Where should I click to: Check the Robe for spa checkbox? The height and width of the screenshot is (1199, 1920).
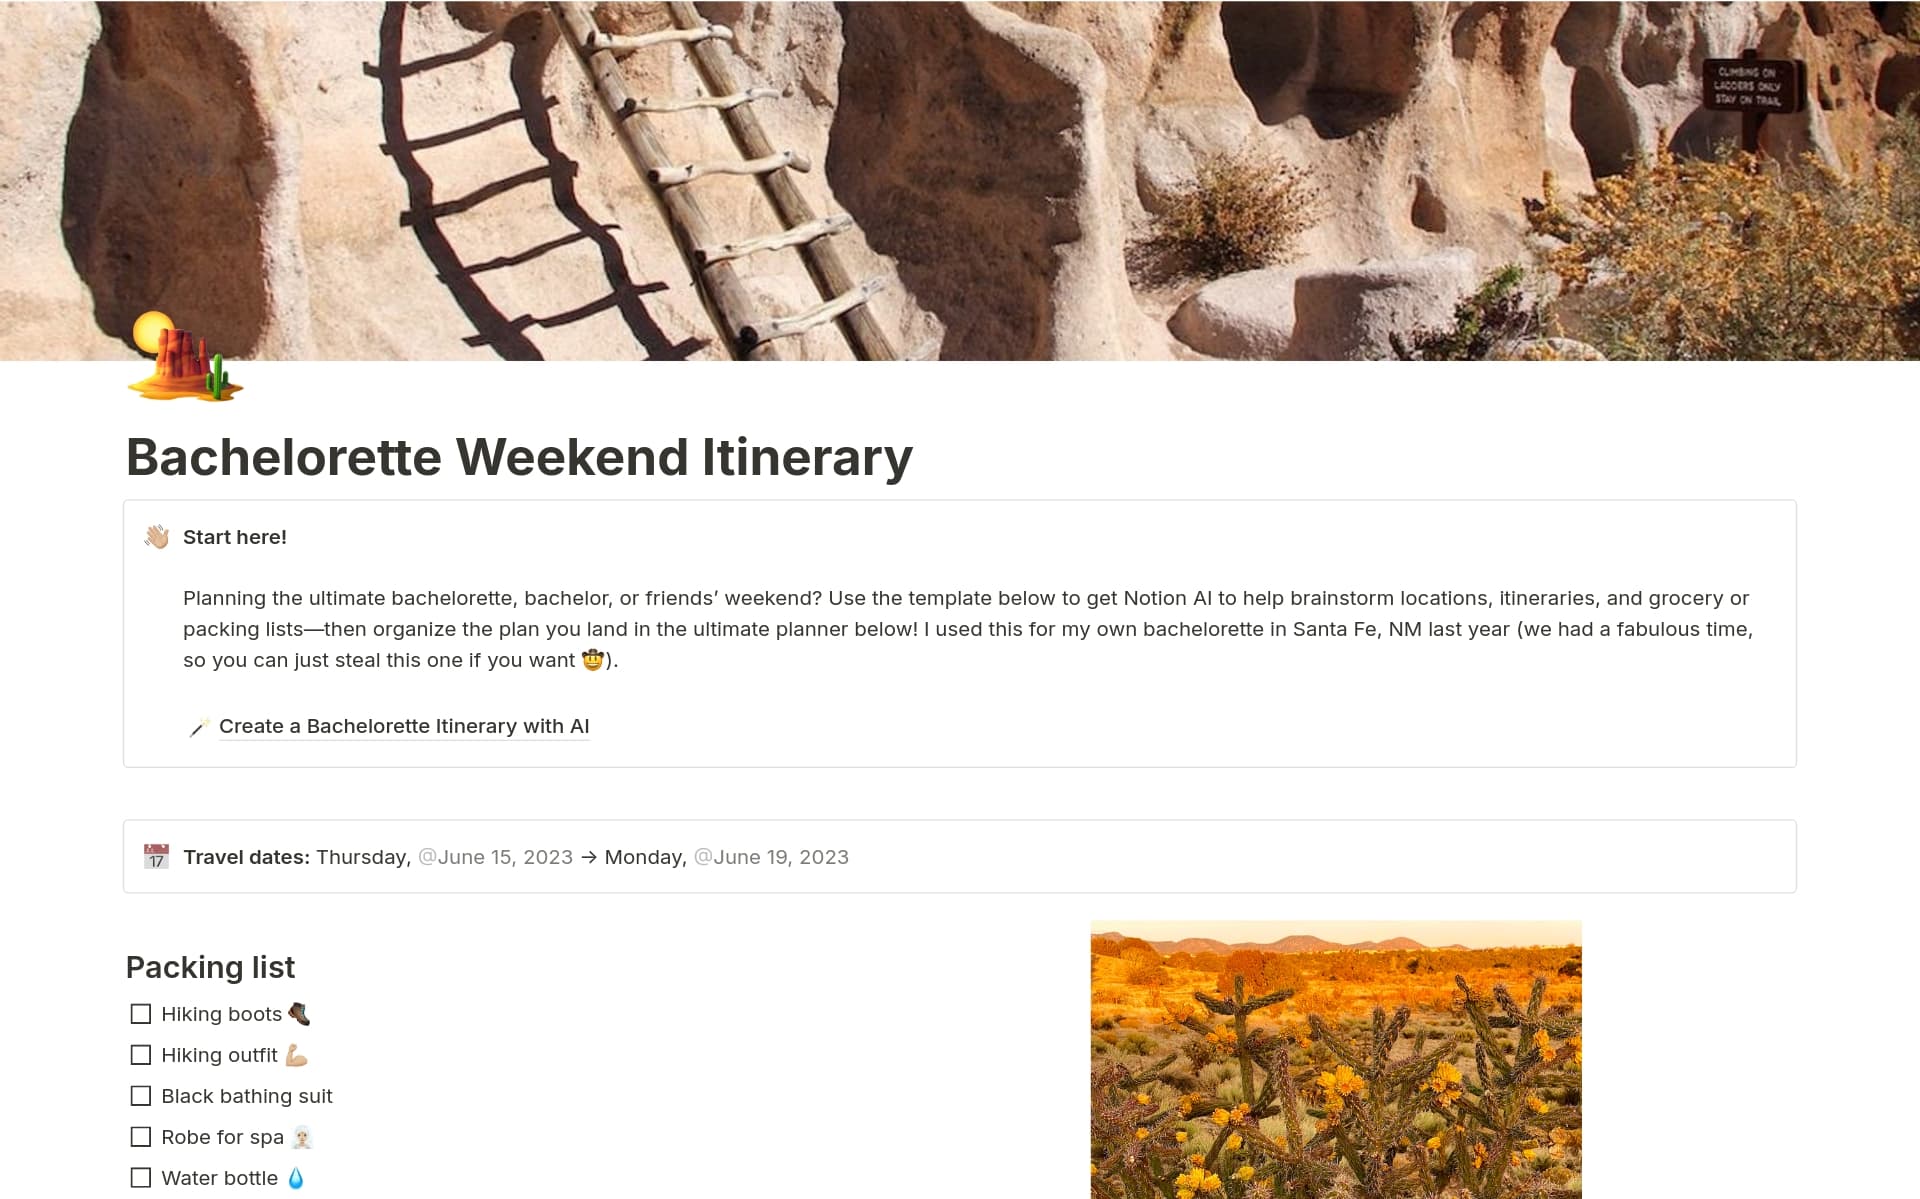click(x=140, y=1137)
